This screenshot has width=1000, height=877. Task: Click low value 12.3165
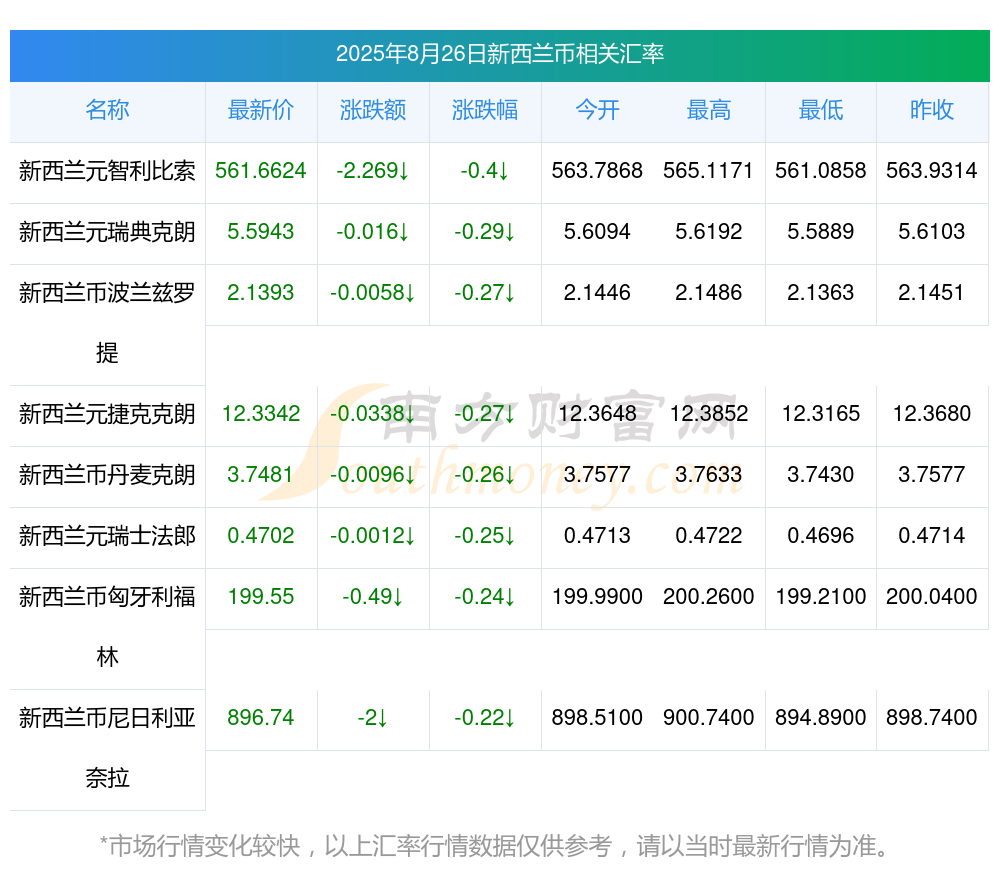click(821, 414)
